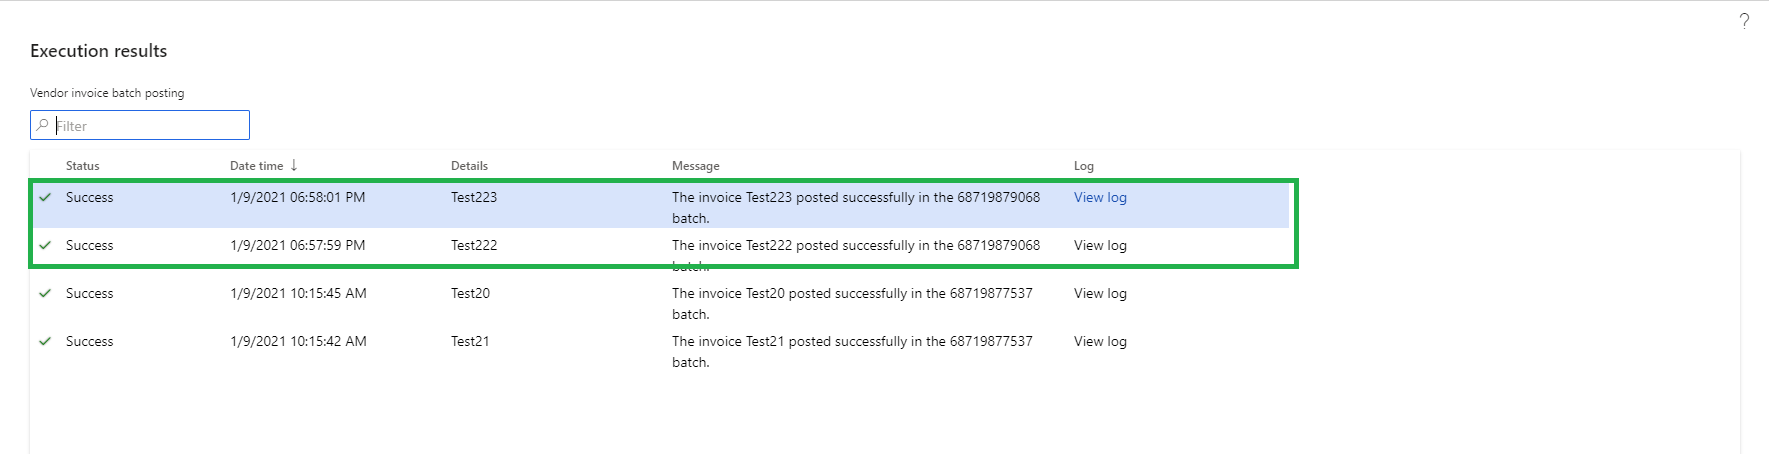Select the Test20 details cell
The width and height of the screenshot is (1769, 454).
click(470, 293)
